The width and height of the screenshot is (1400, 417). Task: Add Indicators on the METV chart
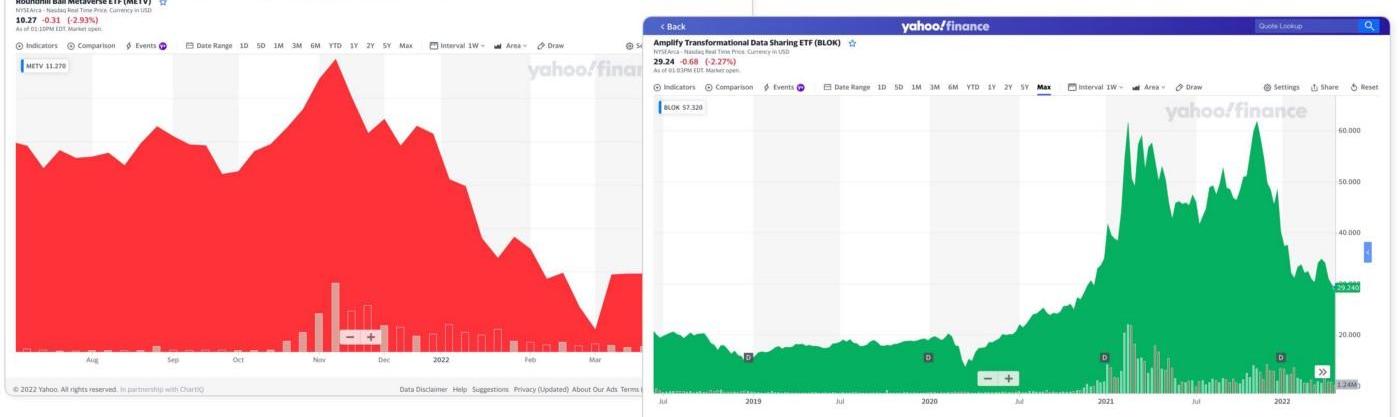tap(38, 45)
